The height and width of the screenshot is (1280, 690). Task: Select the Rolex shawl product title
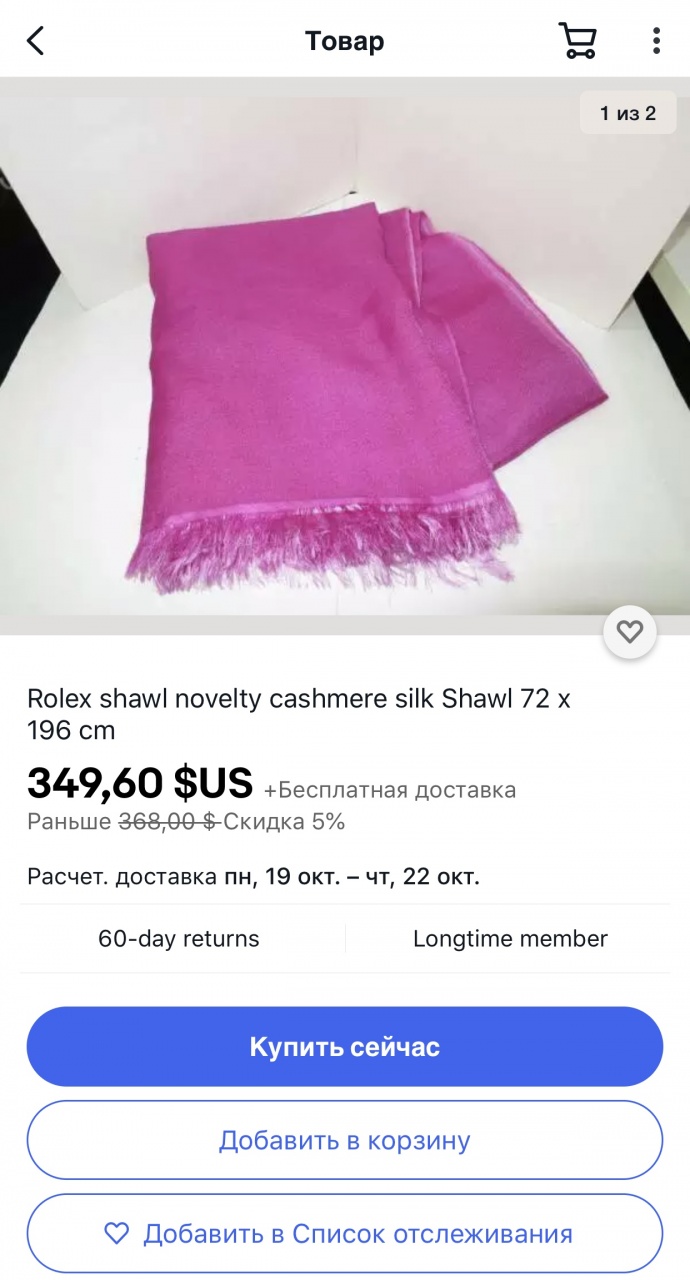[x=298, y=714]
